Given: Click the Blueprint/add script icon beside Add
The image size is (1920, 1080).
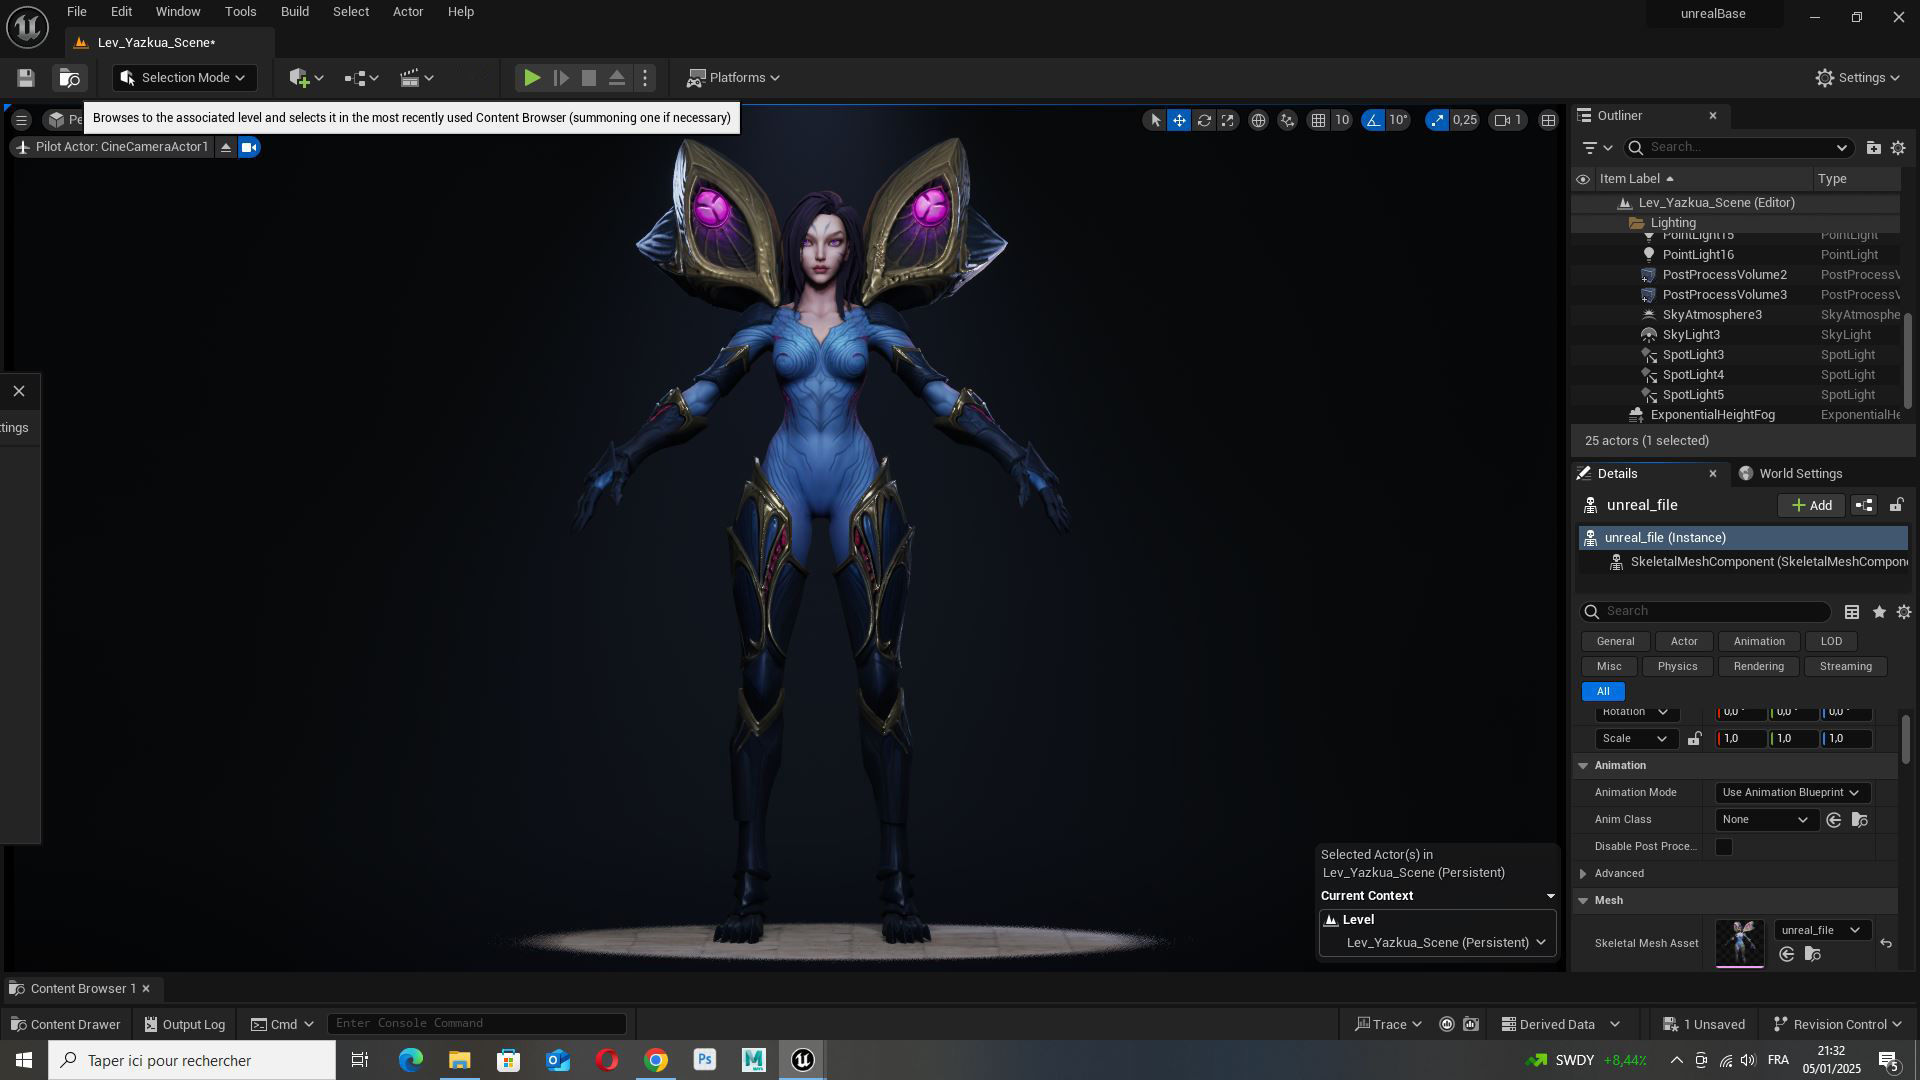Looking at the screenshot, I should (x=1864, y=506).
